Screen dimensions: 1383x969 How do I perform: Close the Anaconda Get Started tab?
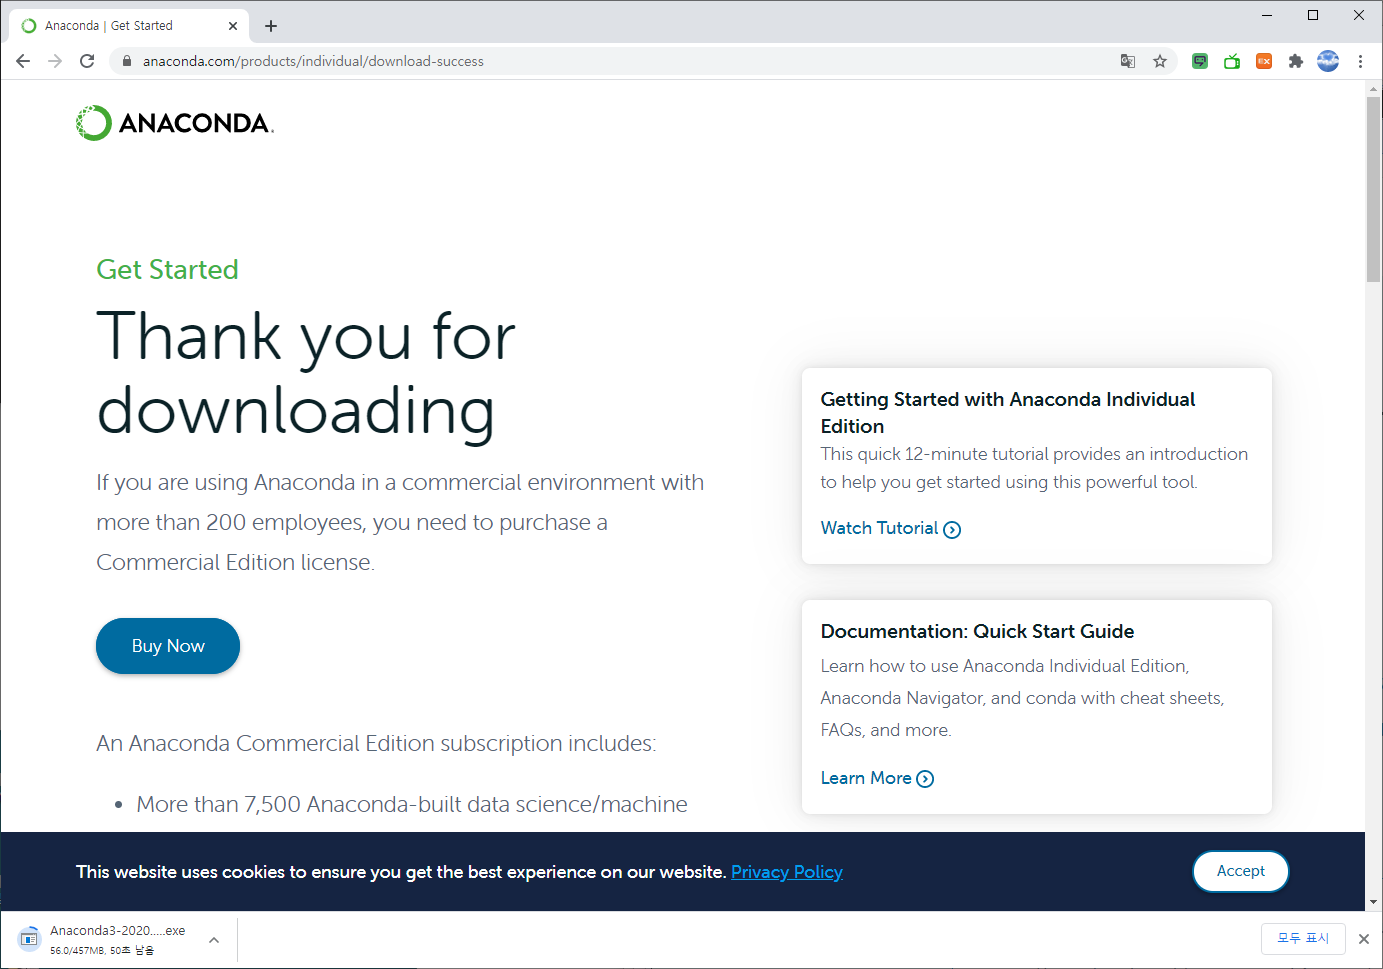(233, 26)
